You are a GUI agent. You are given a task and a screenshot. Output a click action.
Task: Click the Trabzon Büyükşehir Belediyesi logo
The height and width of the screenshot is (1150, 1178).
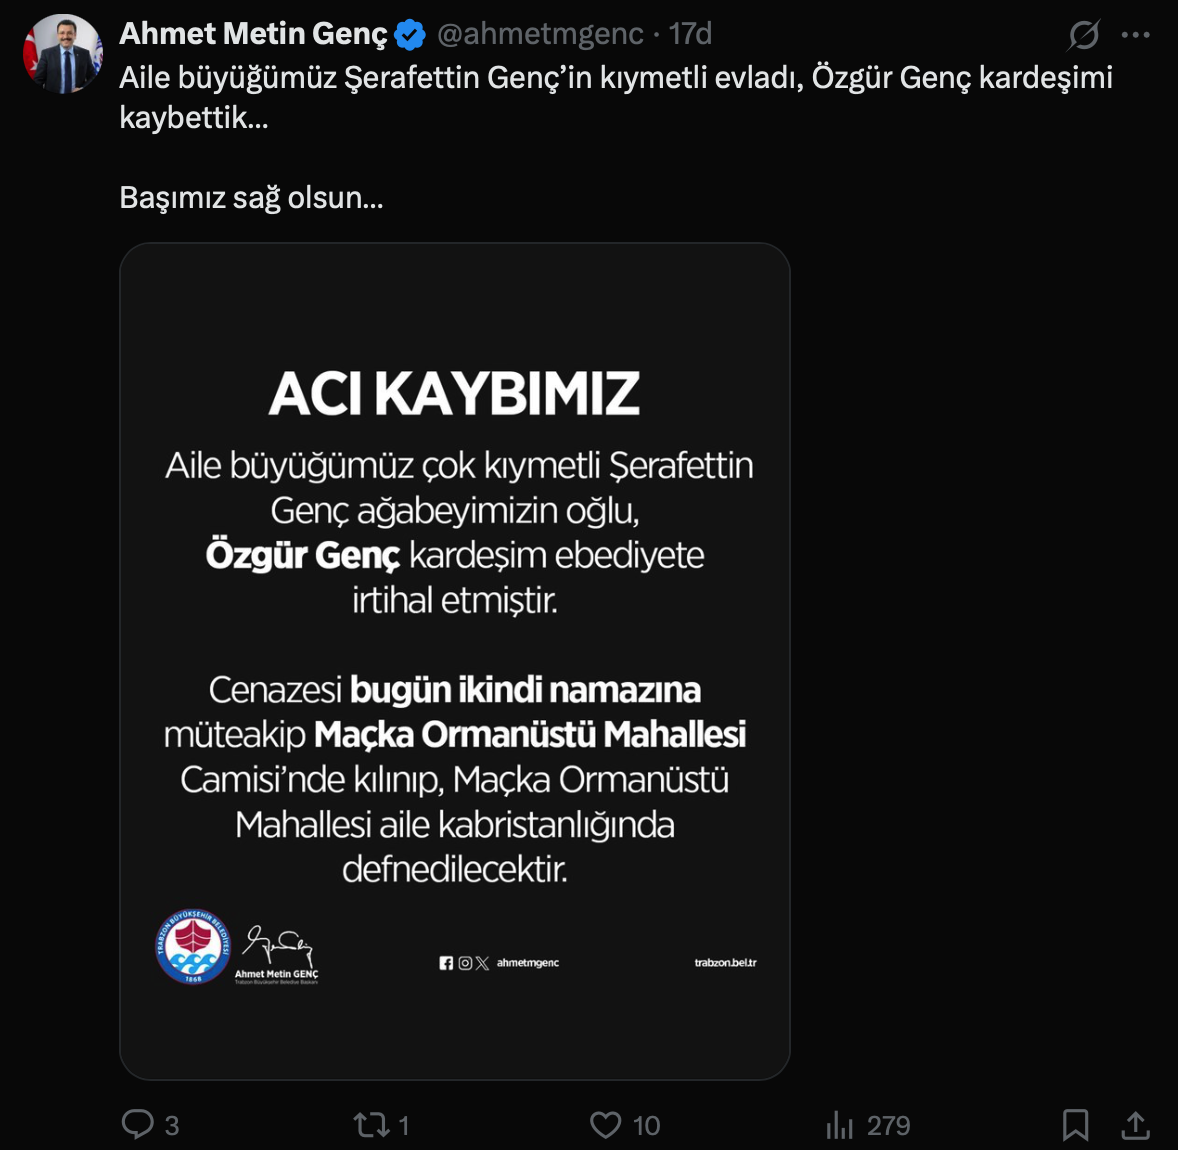click(x=193, y=946)
